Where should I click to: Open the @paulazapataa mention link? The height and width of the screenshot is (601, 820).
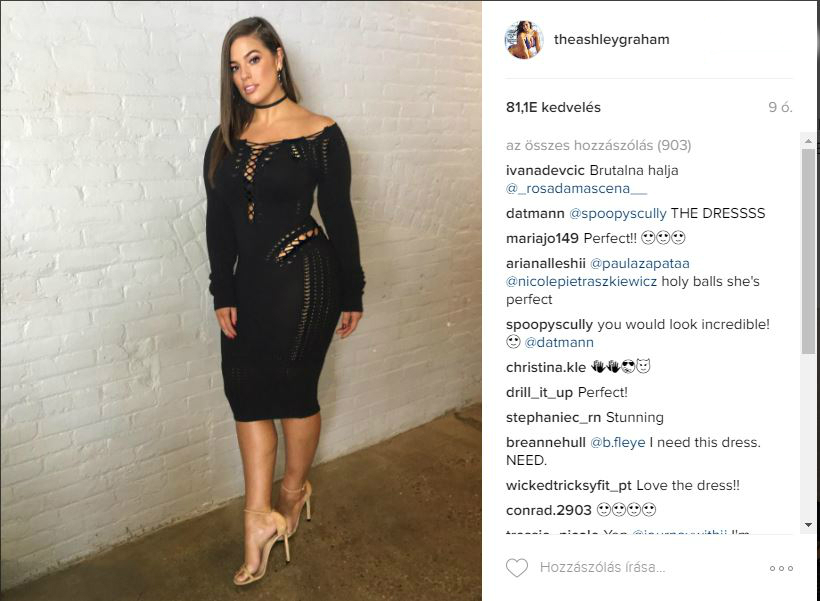click(x=640, y=264)
